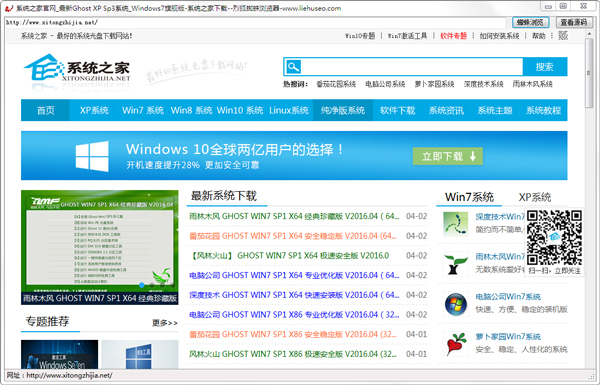Open 雨林木风 GHOST WIN7 SP1 X64 经典珍藏版 list link
The height and width of the screenshot is (385, 600).
pos(294,216)
